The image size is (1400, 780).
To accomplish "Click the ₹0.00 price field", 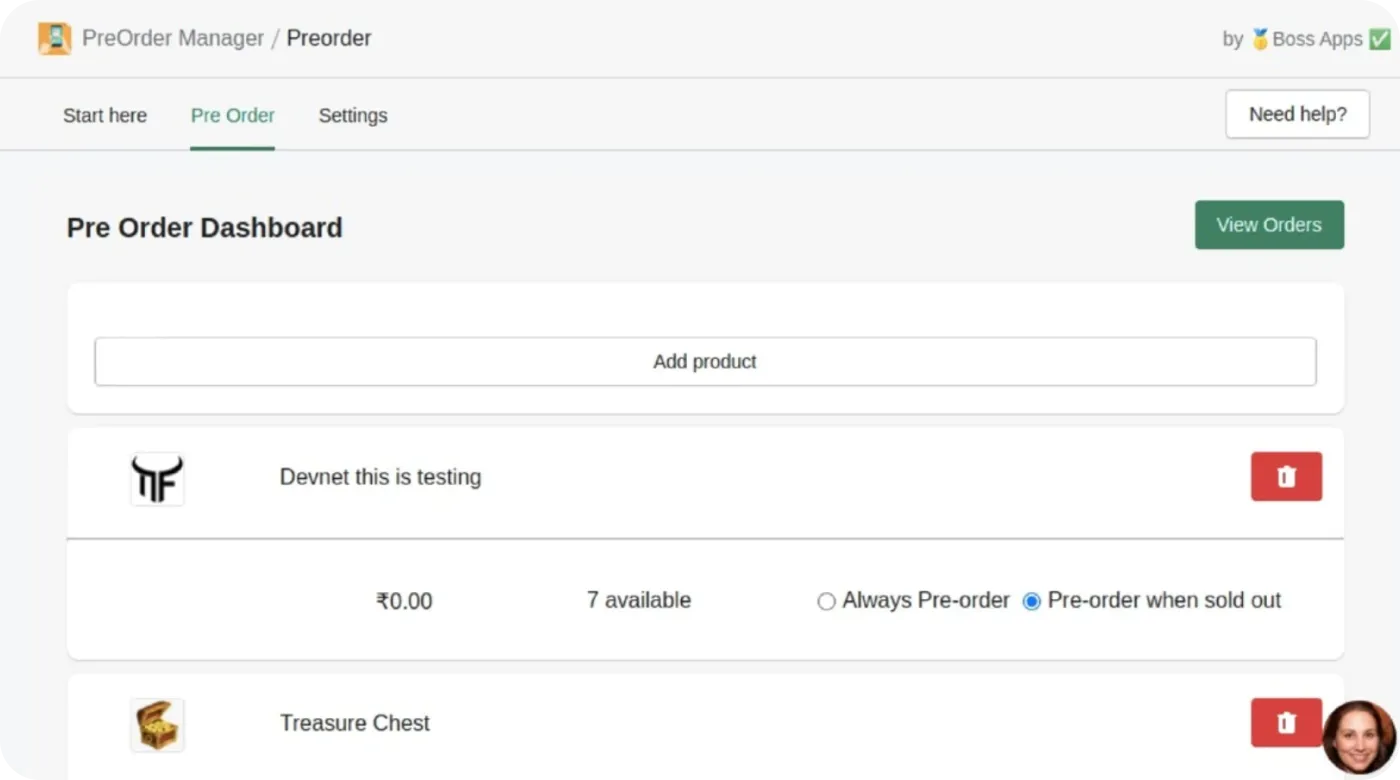I will [403, 601].
